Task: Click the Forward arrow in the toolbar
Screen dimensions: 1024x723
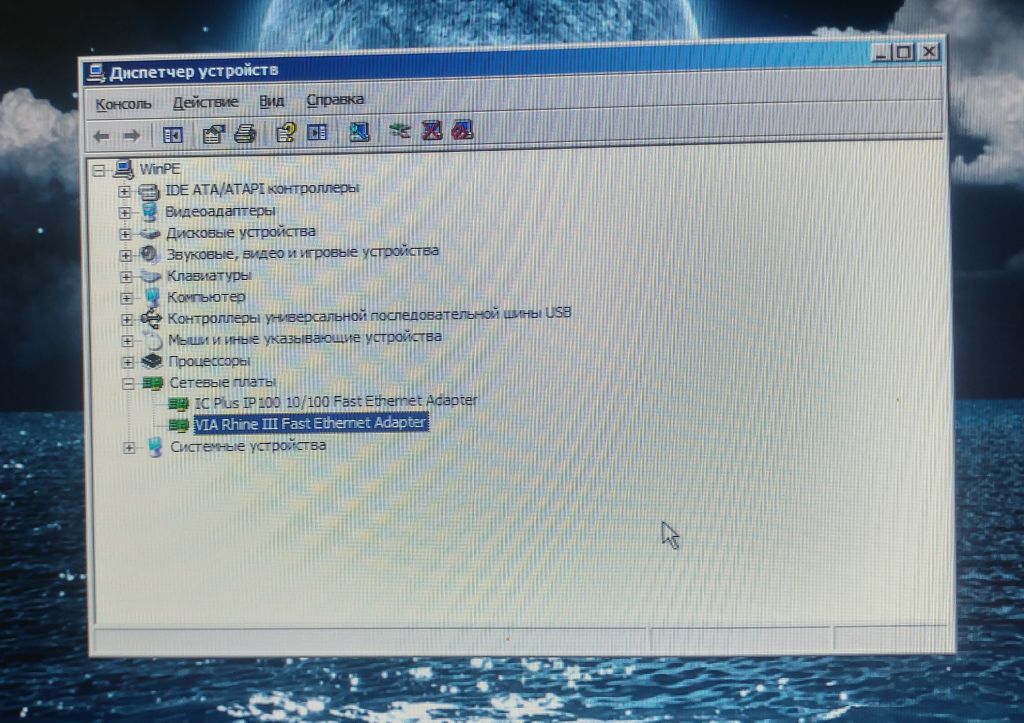Action: coord(132,137)
